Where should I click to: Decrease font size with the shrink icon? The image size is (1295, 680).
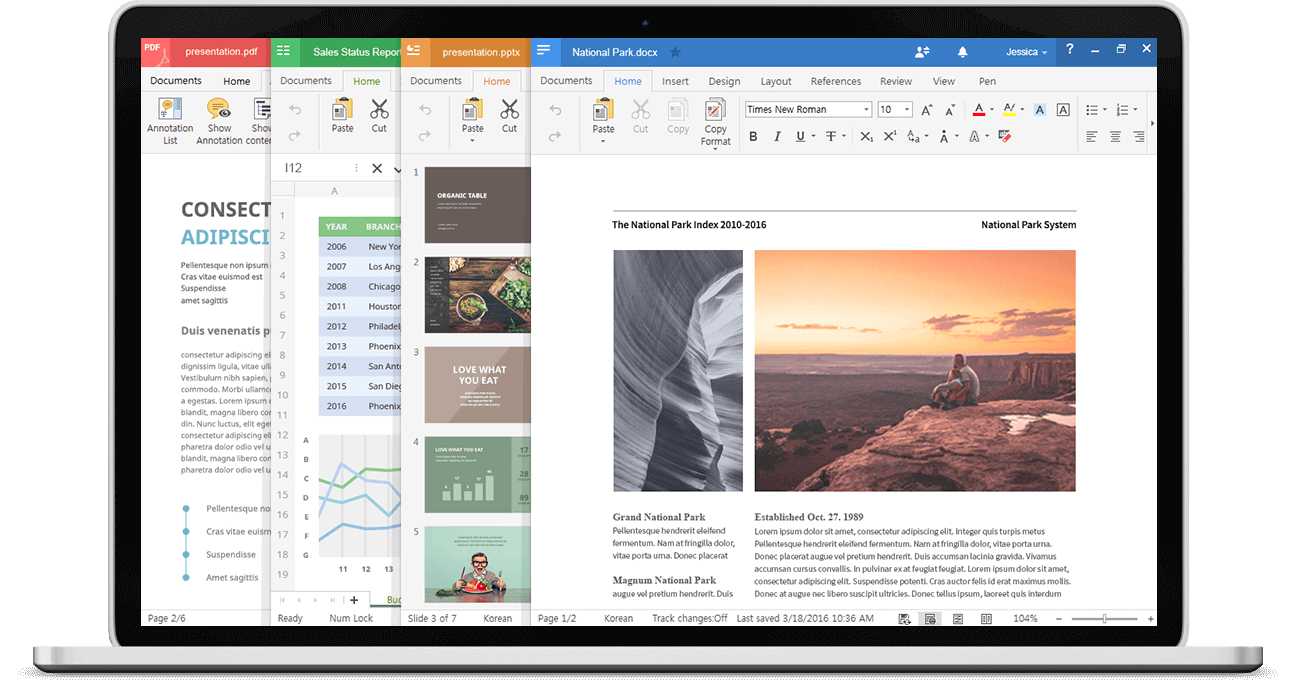949,110
